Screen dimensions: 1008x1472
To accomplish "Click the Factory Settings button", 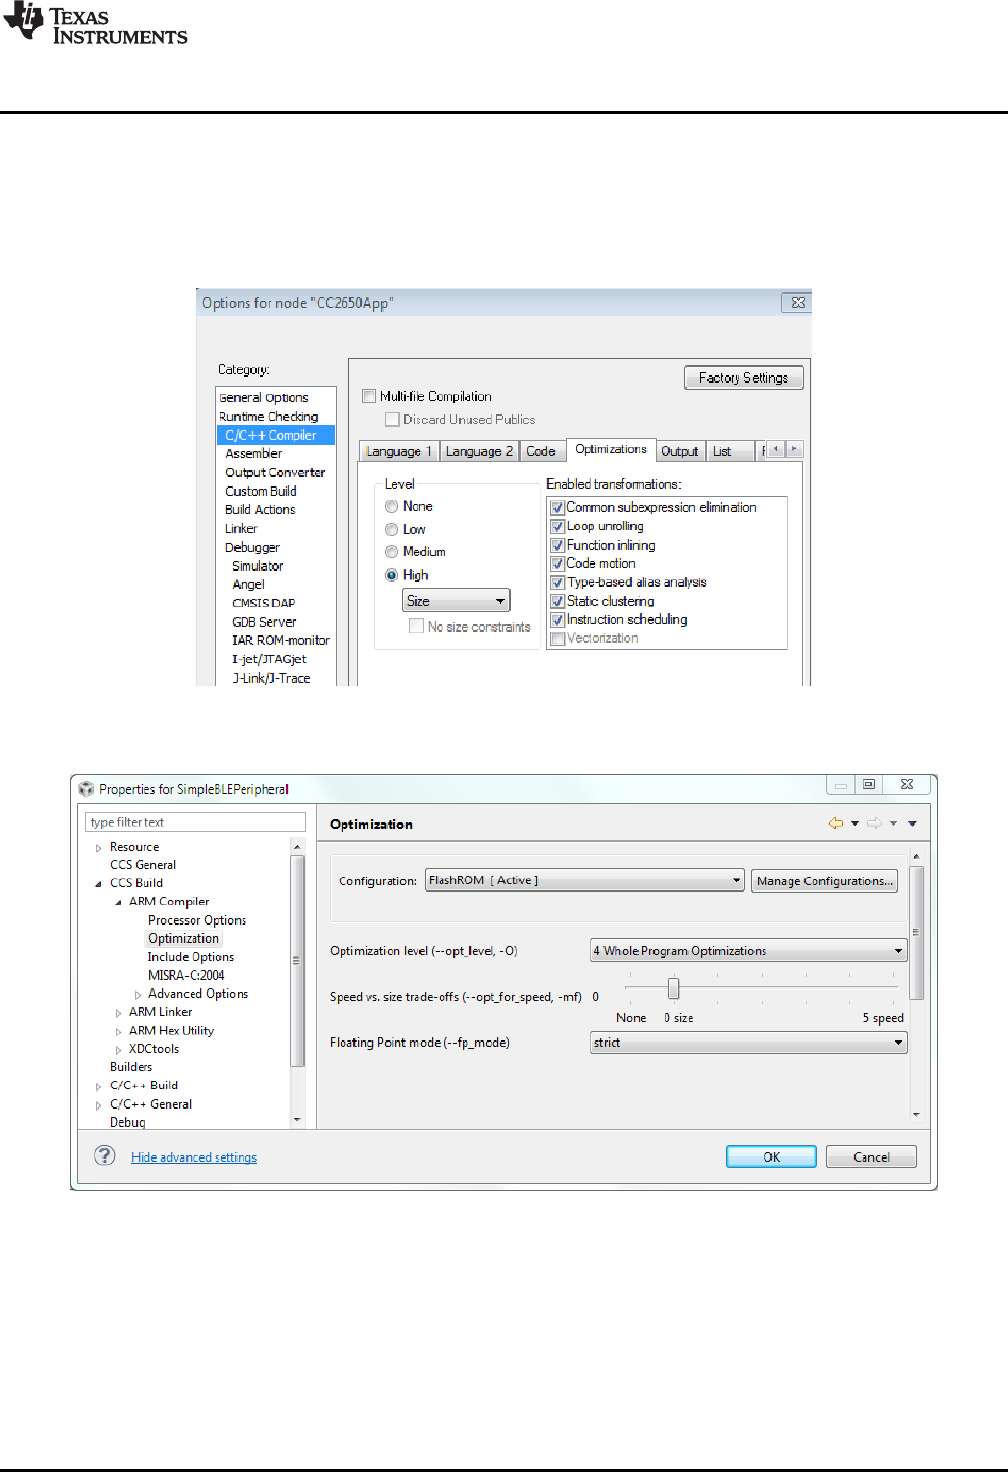I will [744, 377].
